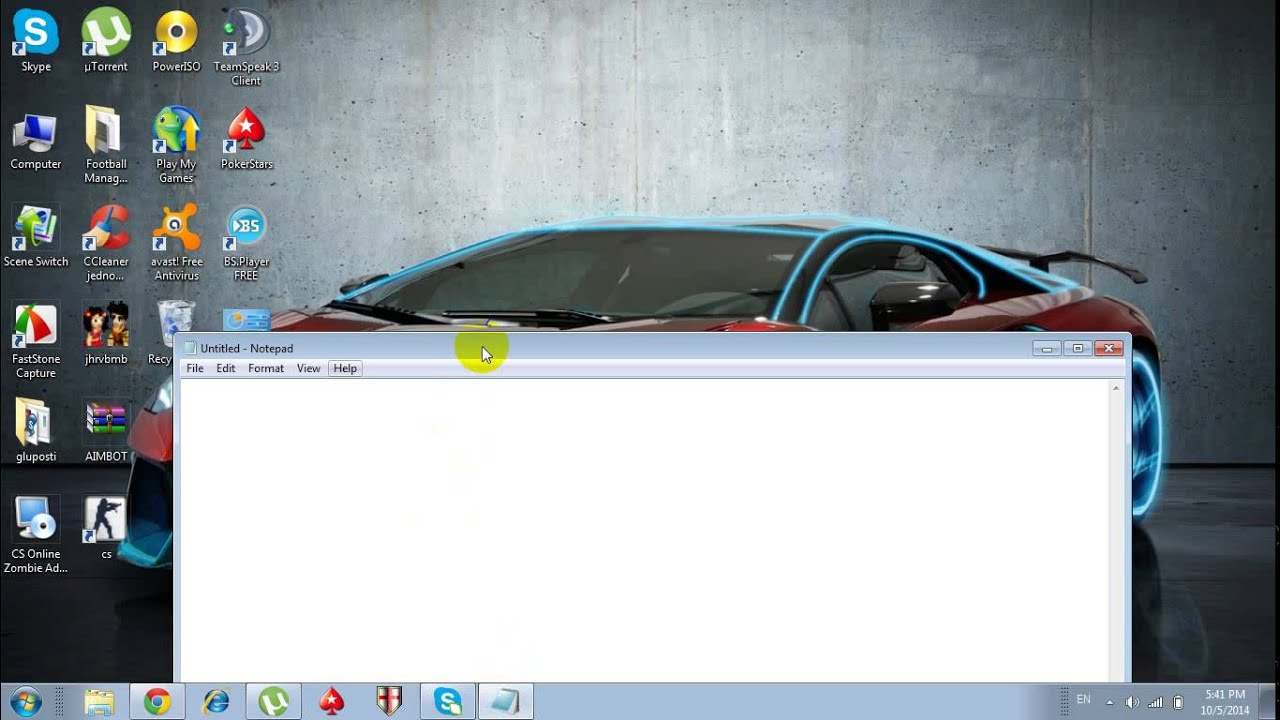Select the TeamSpeak 3 Client icon
This screenshot has height=720, width=1280.
(246, 46)
